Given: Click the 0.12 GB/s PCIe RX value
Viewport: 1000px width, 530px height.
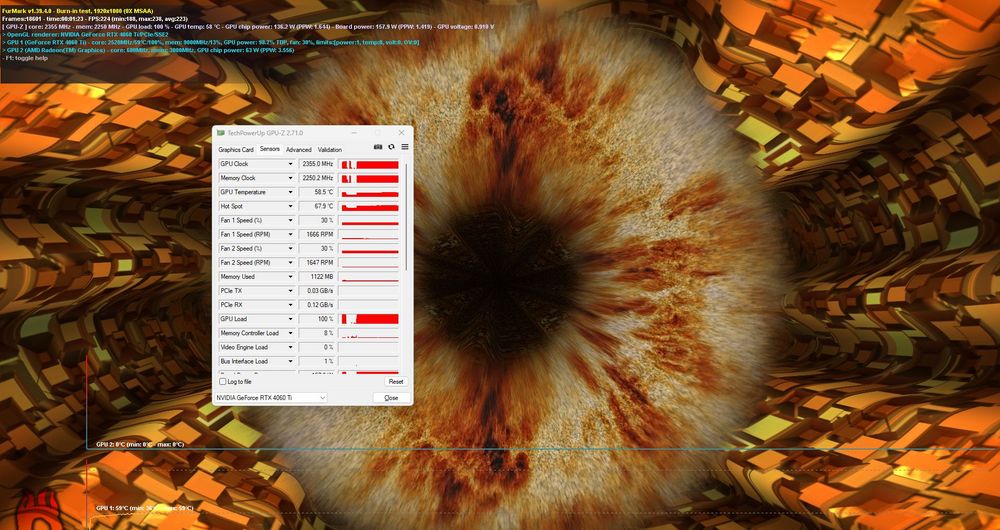Looking at the screenshot, I should (317, 305).
